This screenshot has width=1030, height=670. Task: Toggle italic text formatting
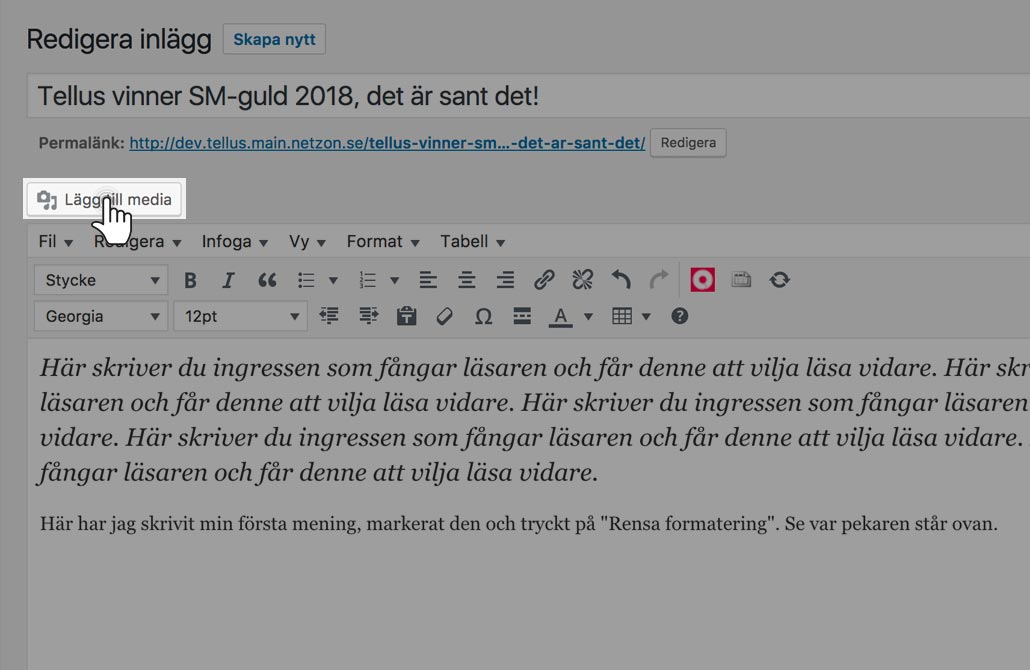tap(228, 280)
